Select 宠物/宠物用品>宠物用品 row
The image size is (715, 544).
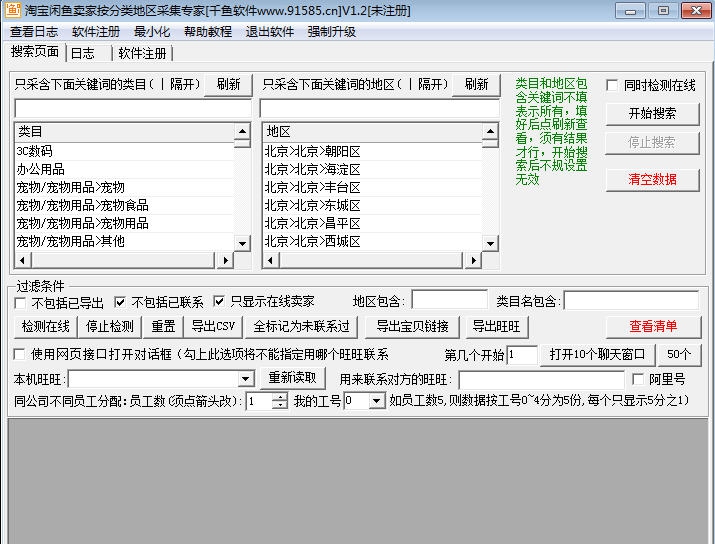click(124, 223)
